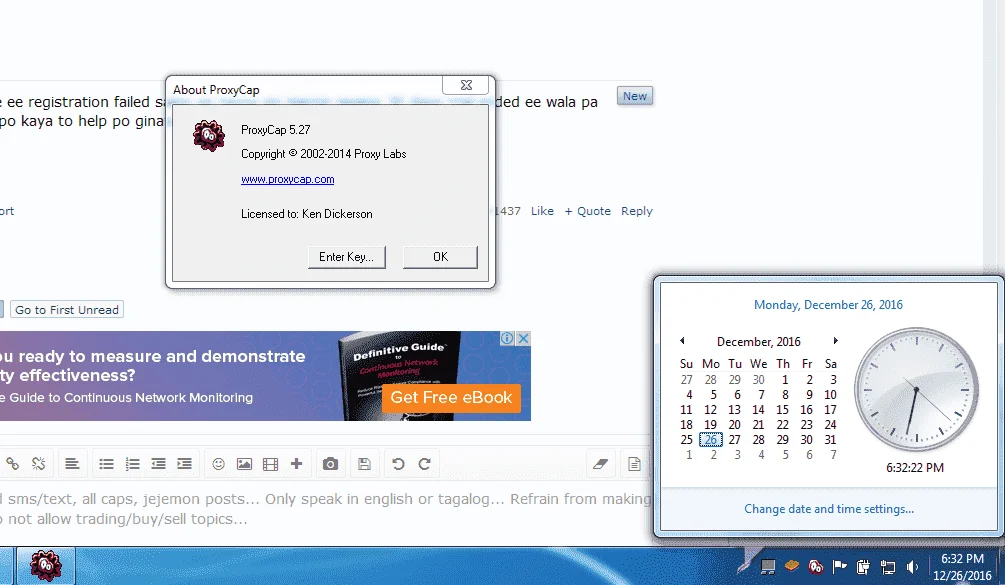Click the camera upload icon
This screenshot has height=585, width=1005.
[x=330, y=463]
